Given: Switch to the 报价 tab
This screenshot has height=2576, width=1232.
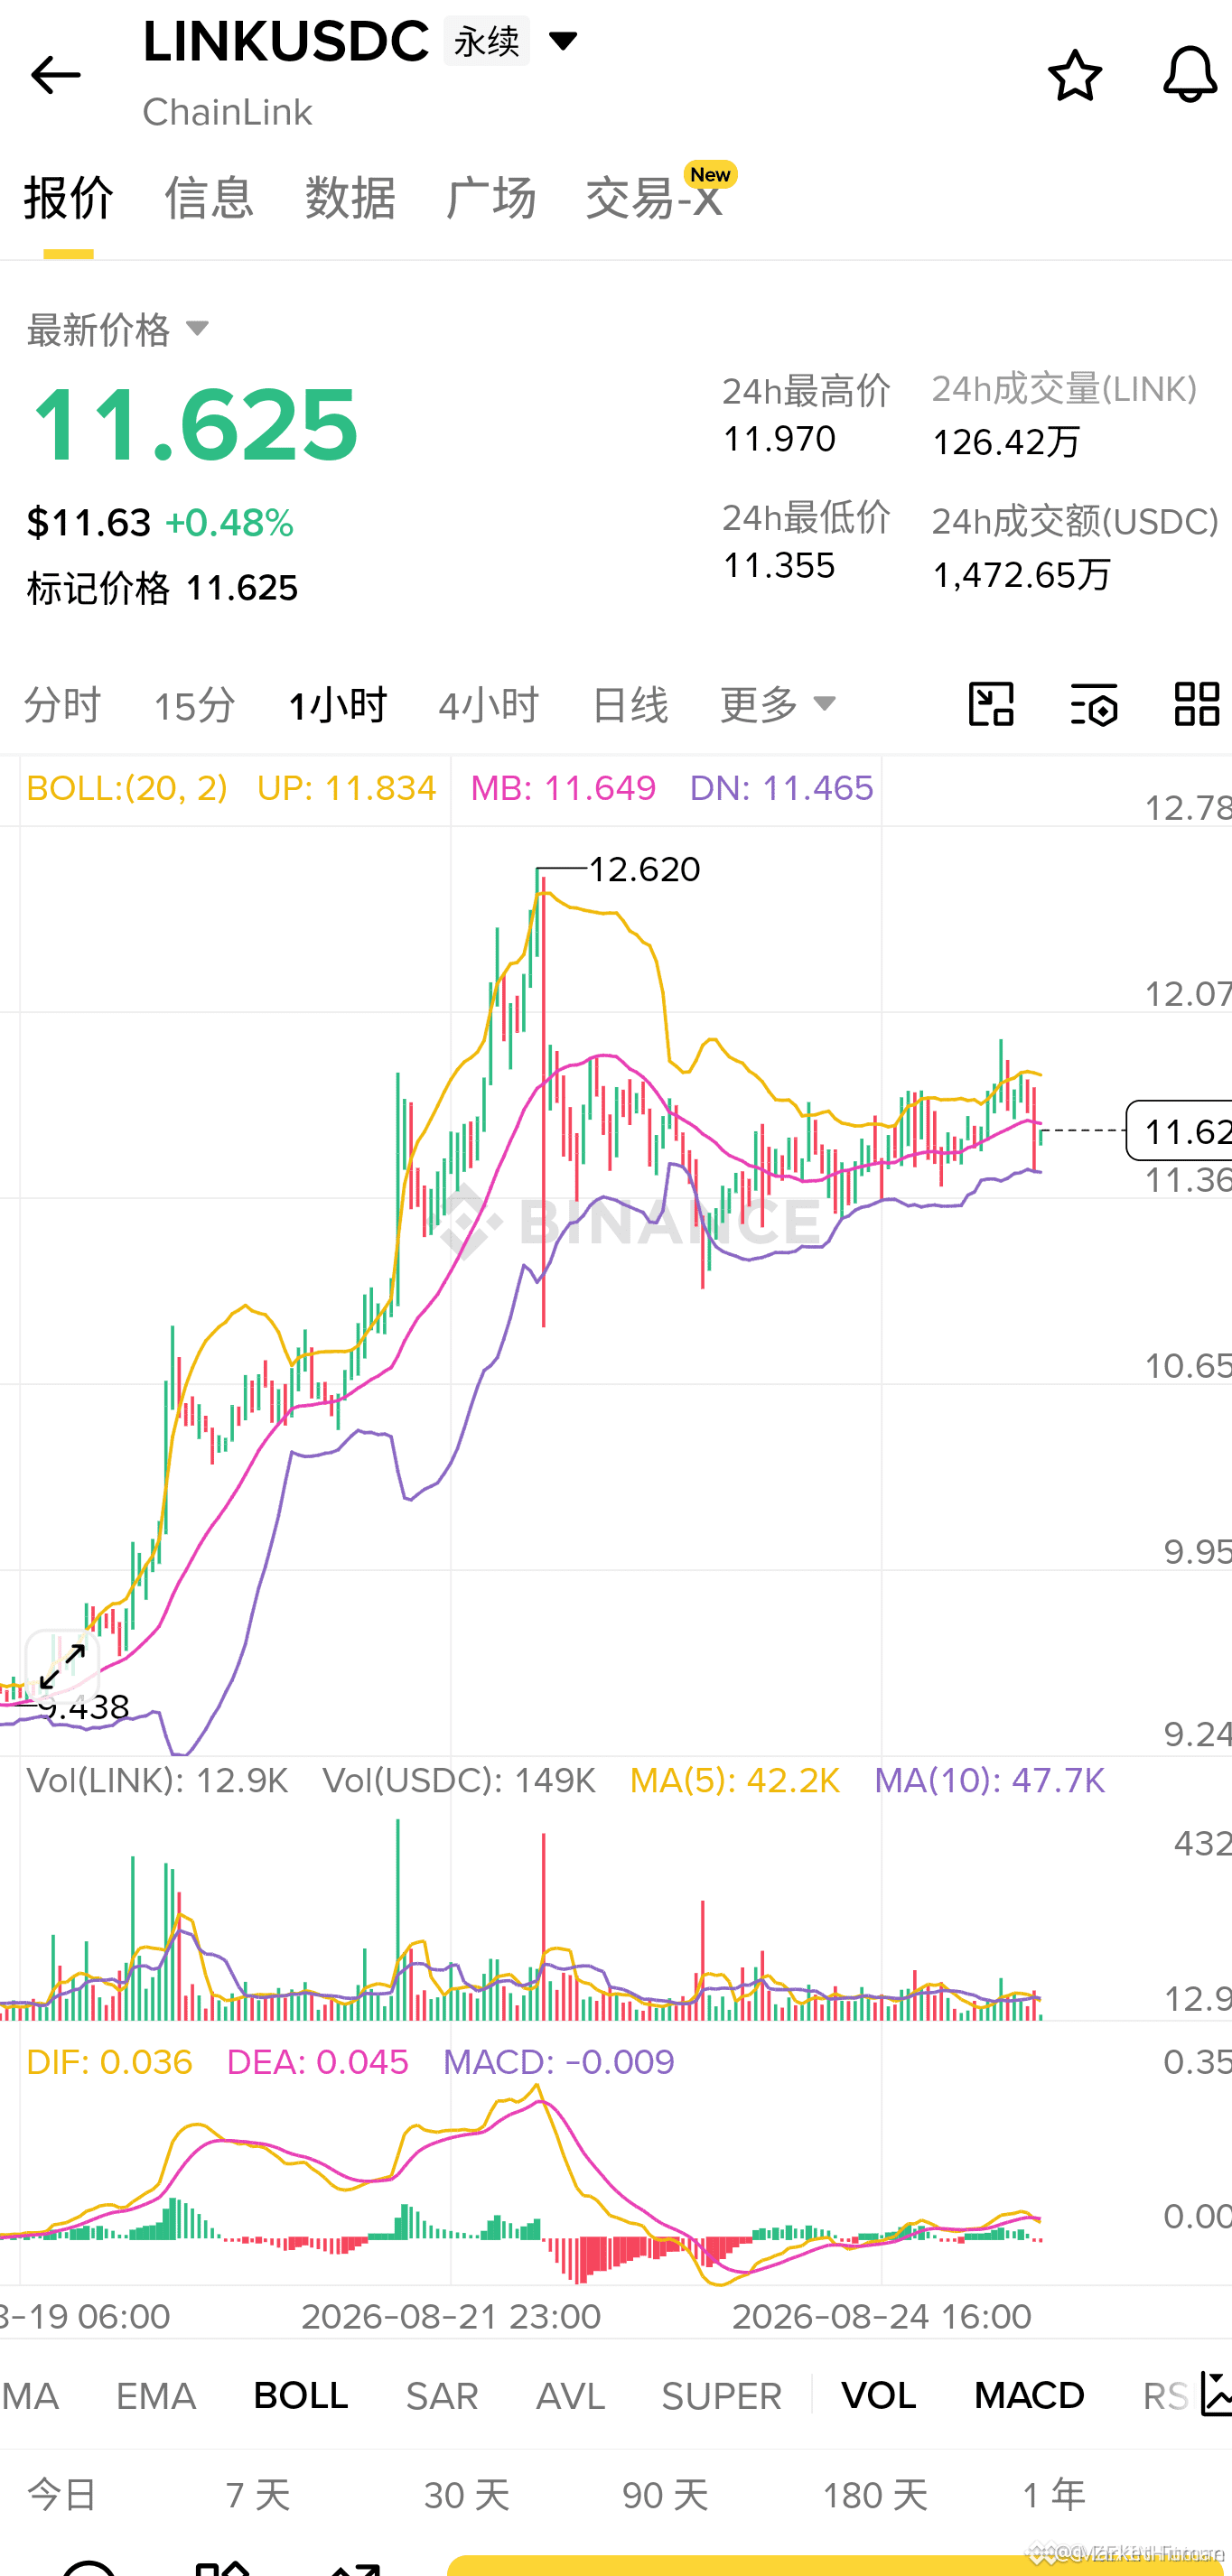Looking at the screenshot, I should (x=68, y=197).
